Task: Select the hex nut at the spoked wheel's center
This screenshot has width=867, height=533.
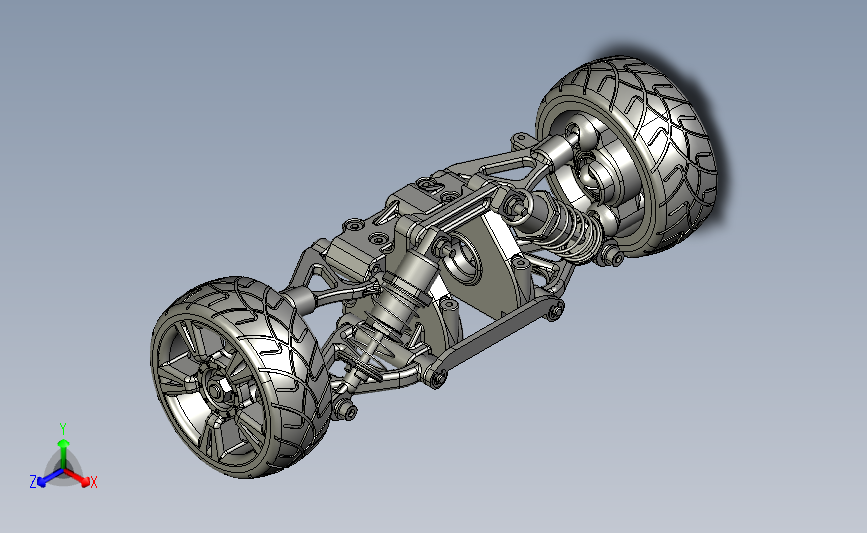Action: coord(220,390)
